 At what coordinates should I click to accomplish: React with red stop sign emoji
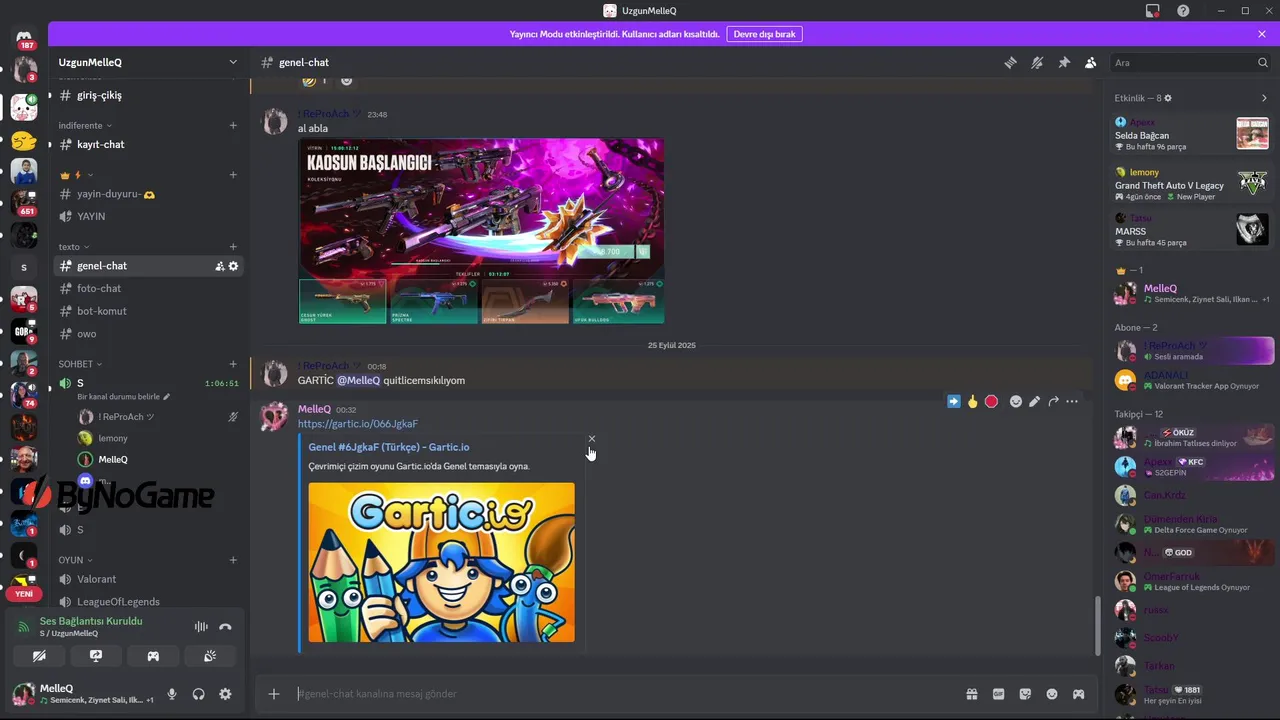pyautogui.click(x=991, y=401)
